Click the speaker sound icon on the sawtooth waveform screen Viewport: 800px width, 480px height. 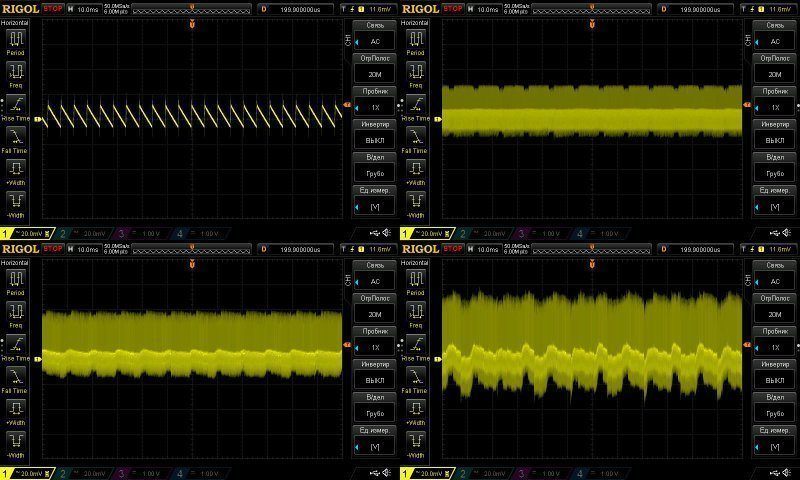(387, 233)
